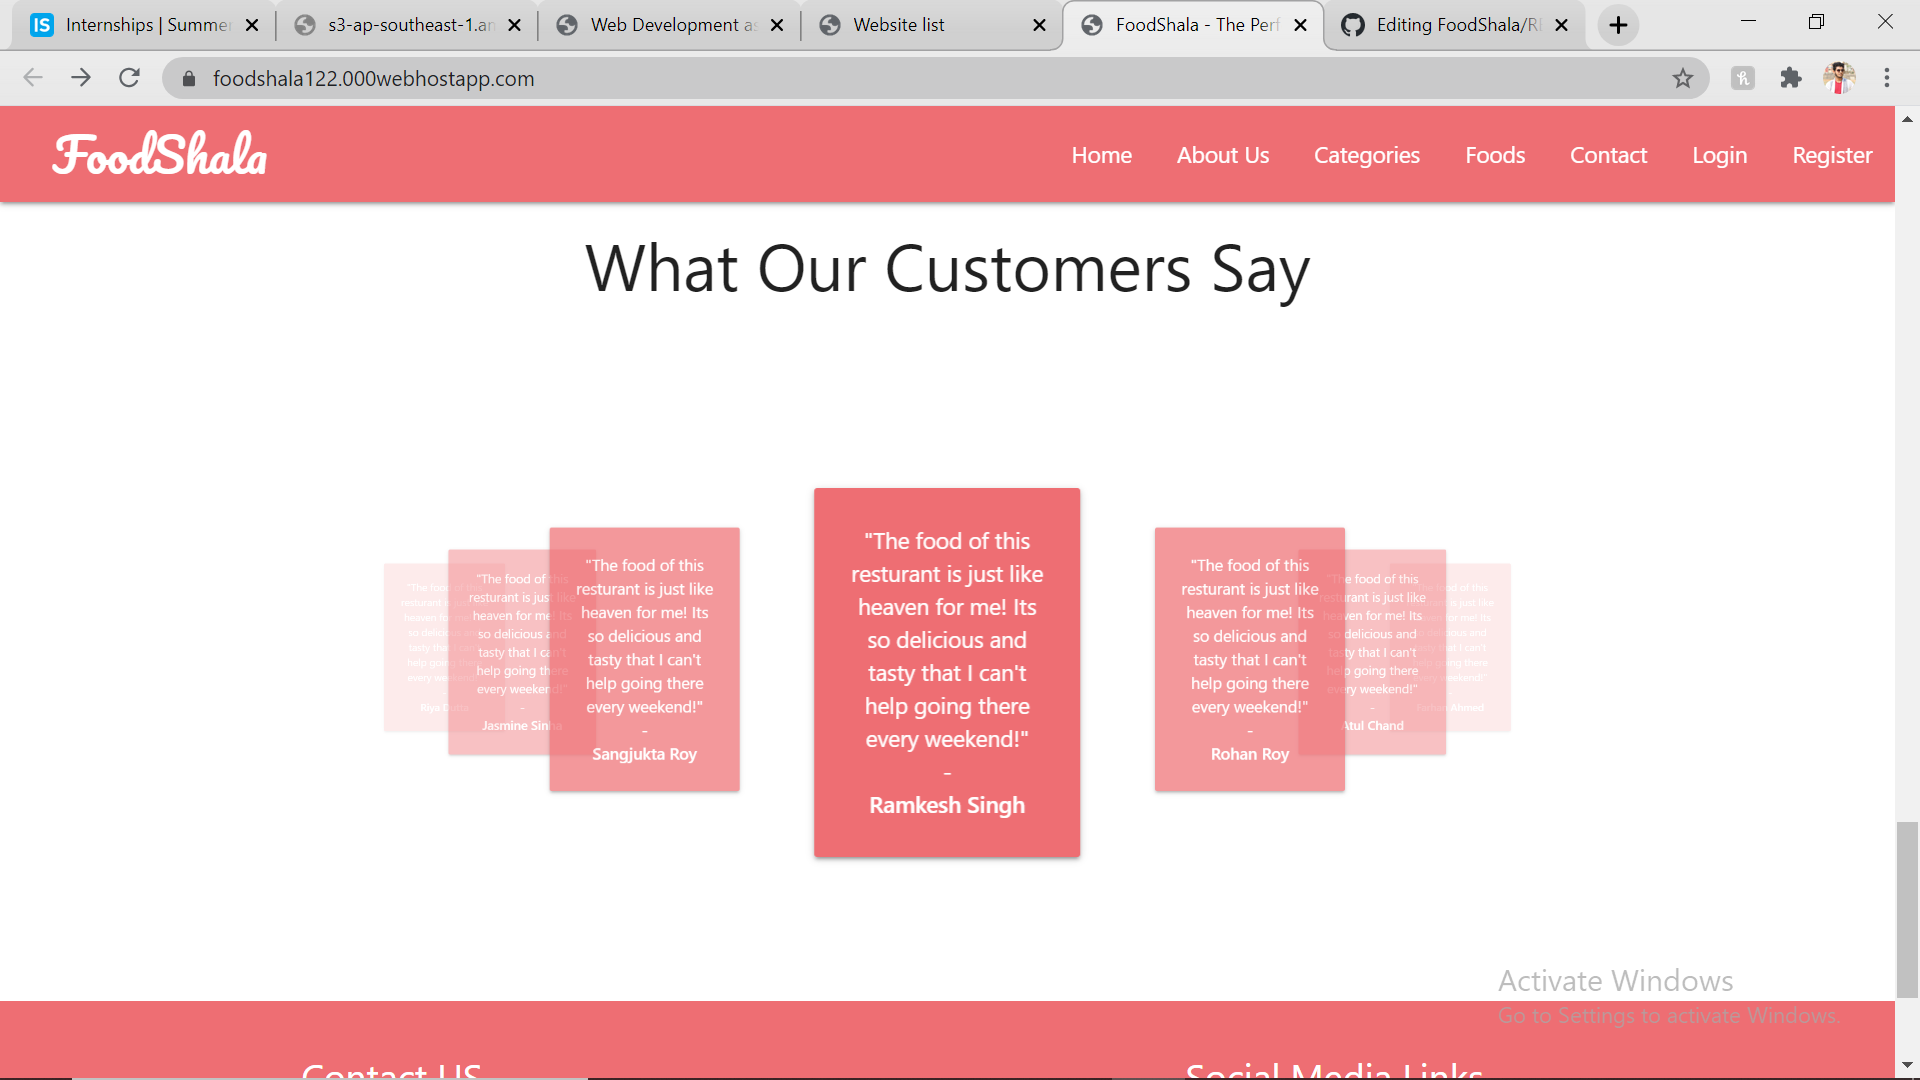Image resolution: width=1920 pixels, height=1080 pixels.
Task: Click the reload page icon
Action: pyautogui.click(x=129, y=78)
